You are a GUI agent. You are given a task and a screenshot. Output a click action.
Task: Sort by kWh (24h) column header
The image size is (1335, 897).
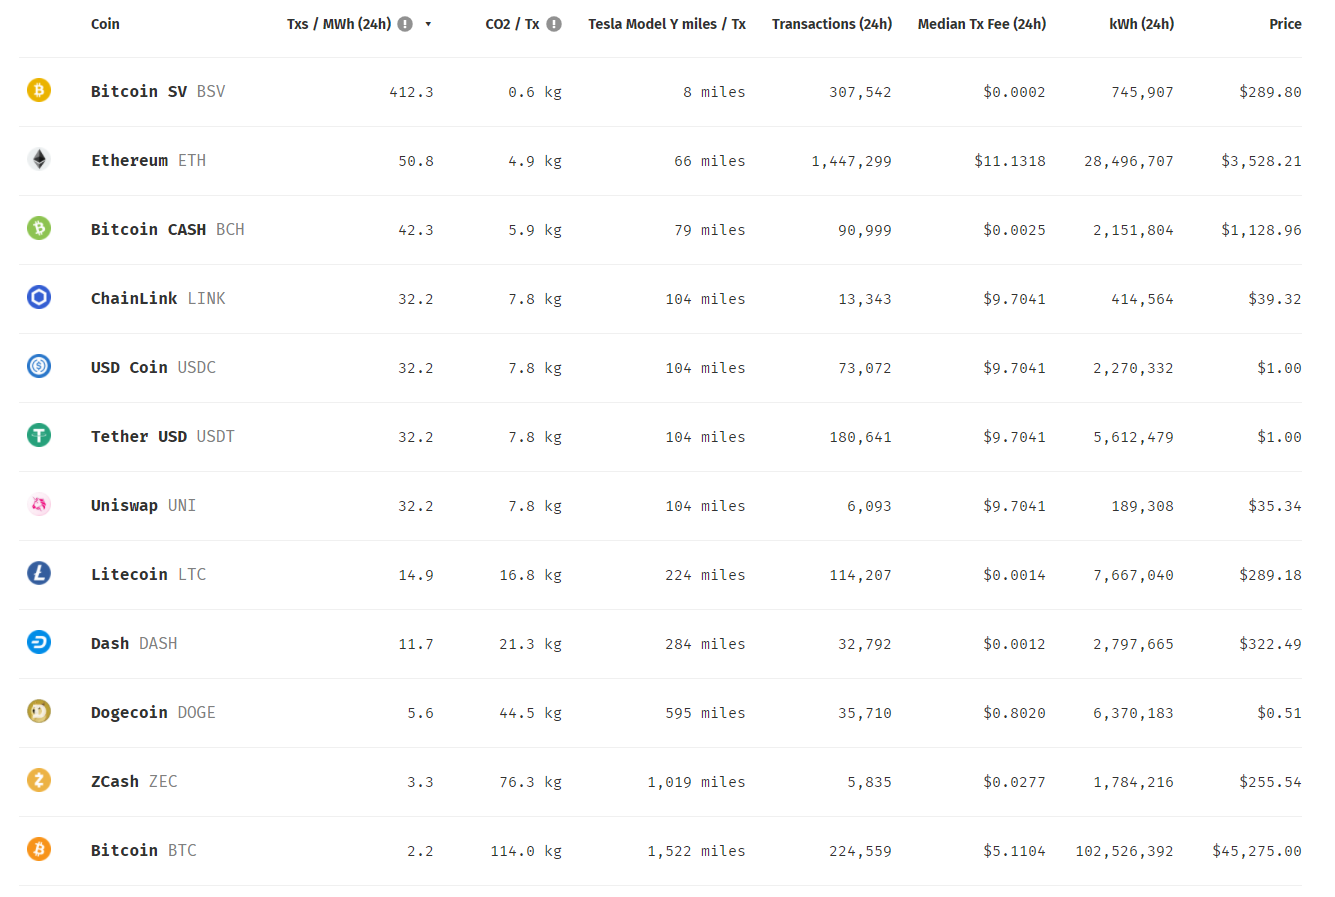[x=1142, y=24]
